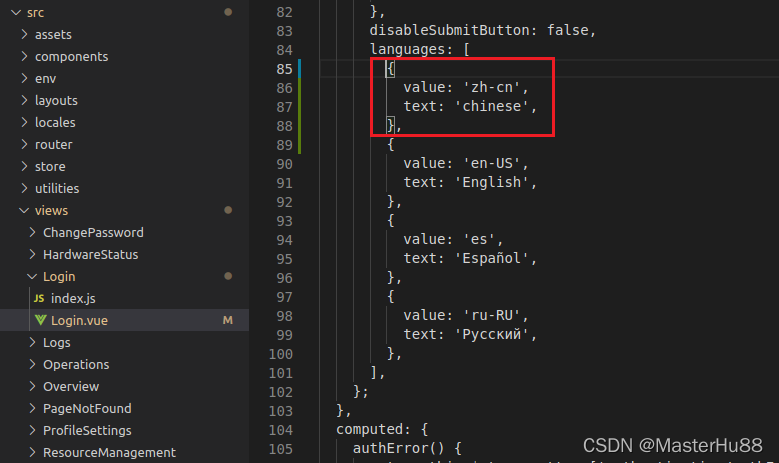The width and height of the screenshot is (779, 463).
Task: Click the languages array key
Action: coord(407,49)
